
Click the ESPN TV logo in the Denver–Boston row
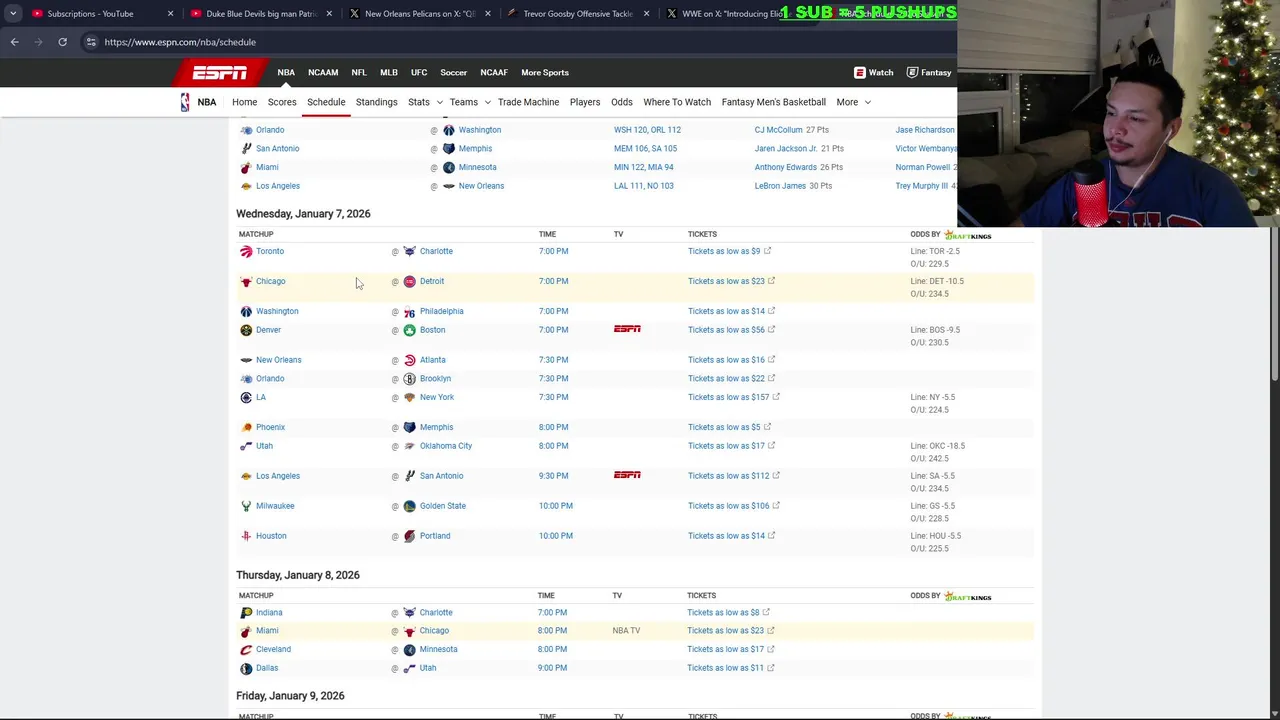[627, 329]
